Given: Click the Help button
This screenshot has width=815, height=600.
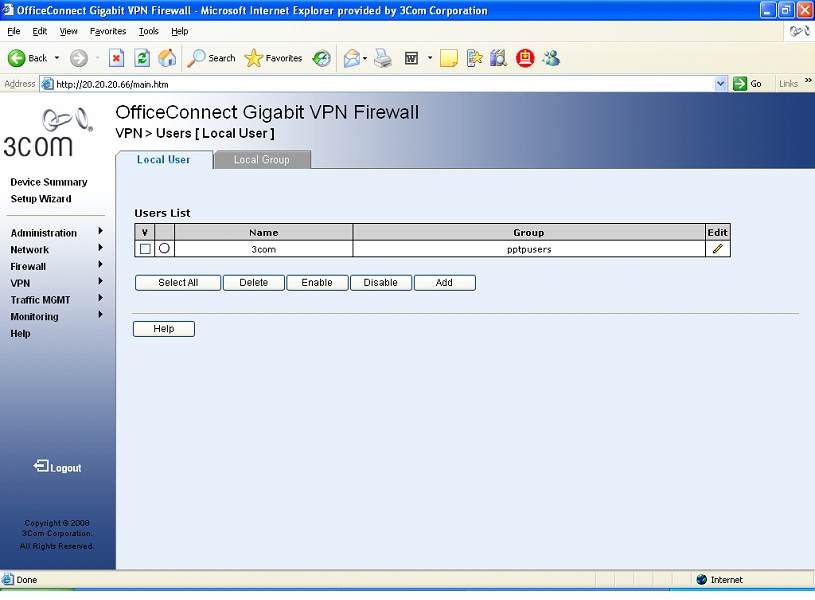Looking at the screenshot, I should click(x=163, y=328).
